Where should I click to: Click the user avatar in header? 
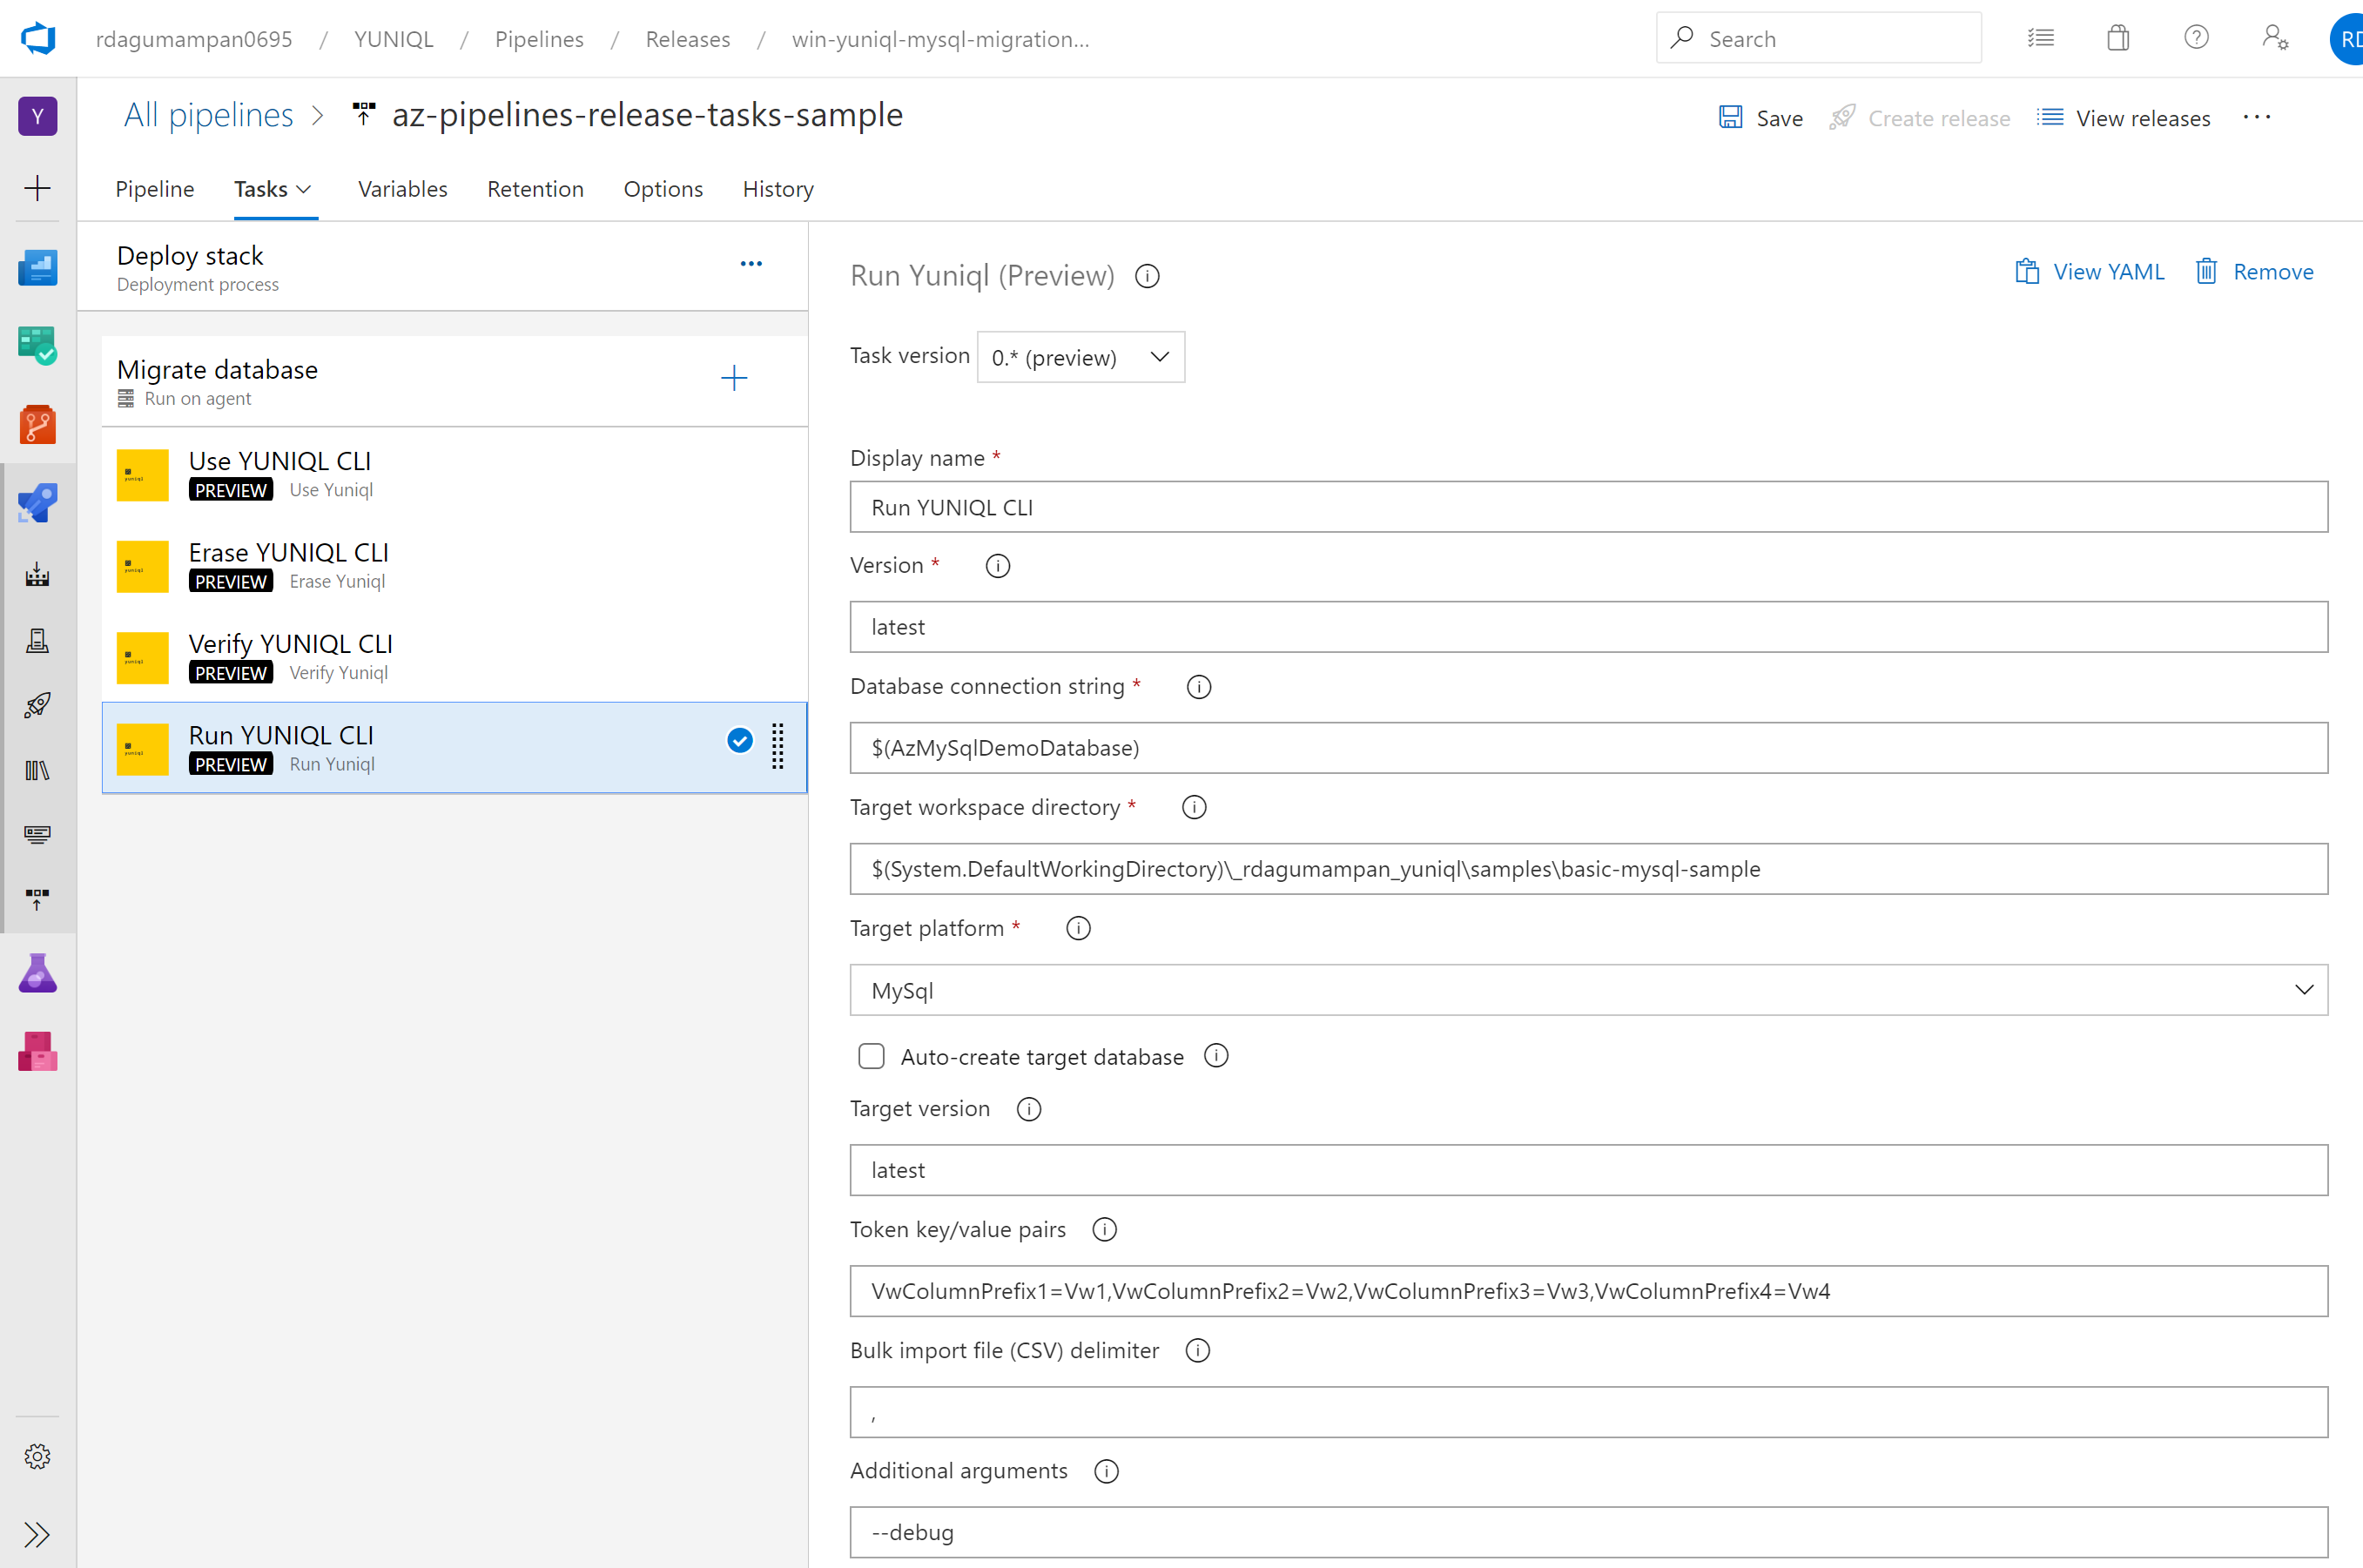(2346, 39)
